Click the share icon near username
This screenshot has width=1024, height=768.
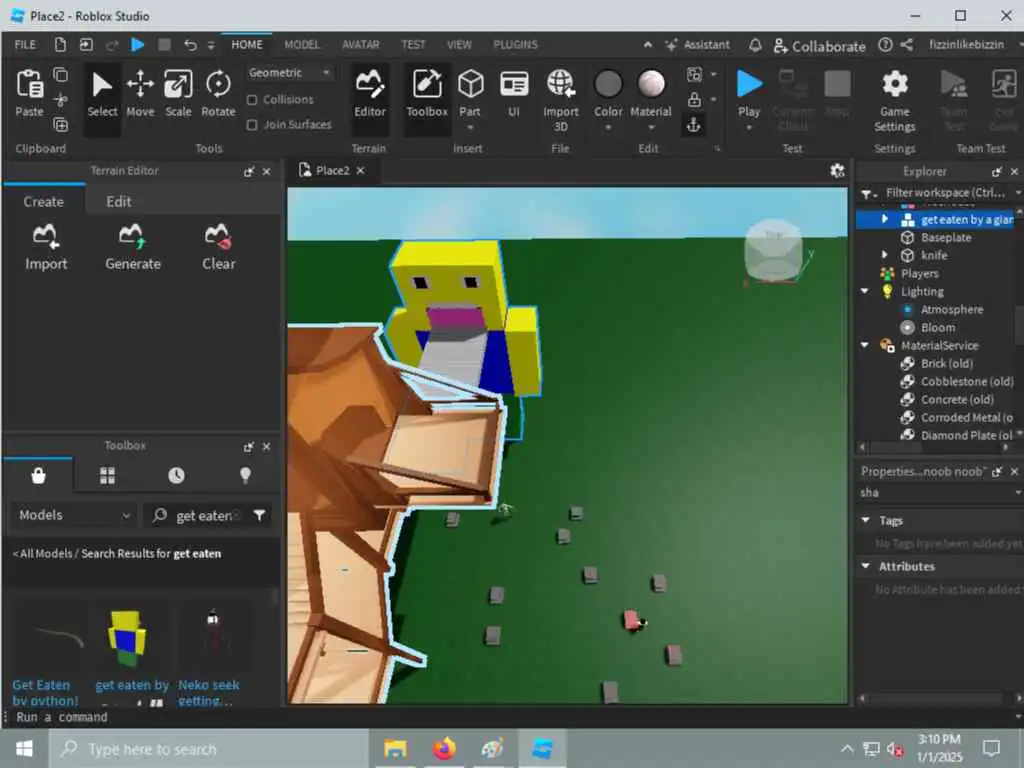click(x=906, y=45)
